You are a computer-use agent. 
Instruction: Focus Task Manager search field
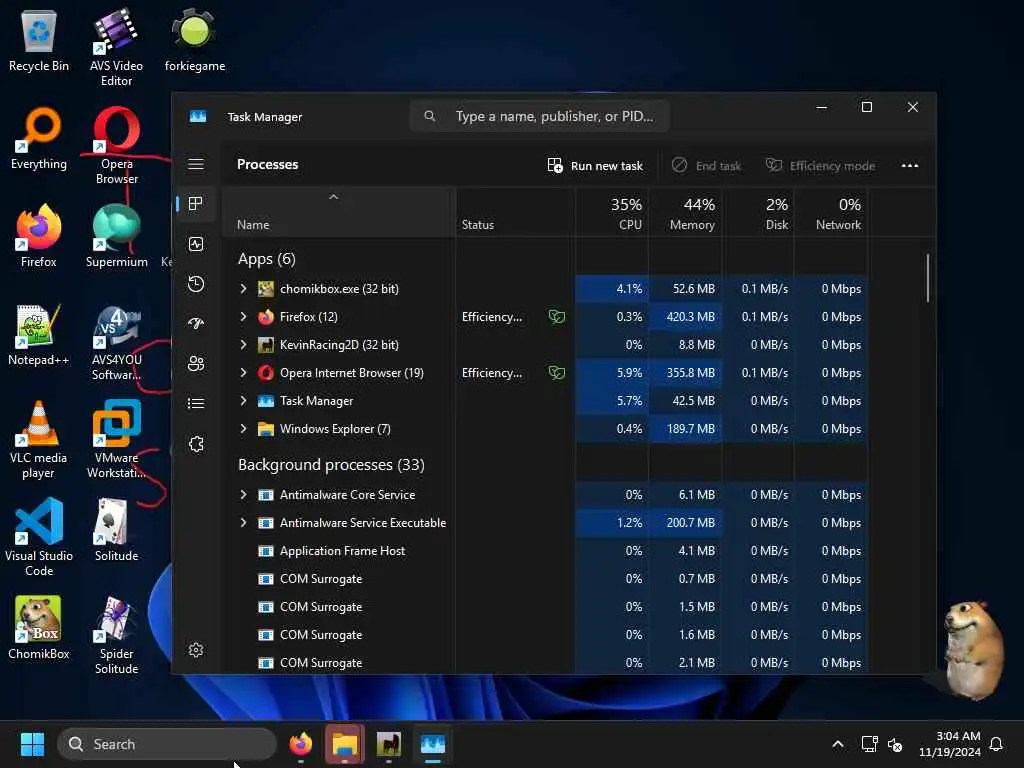[x=539, y=116]
